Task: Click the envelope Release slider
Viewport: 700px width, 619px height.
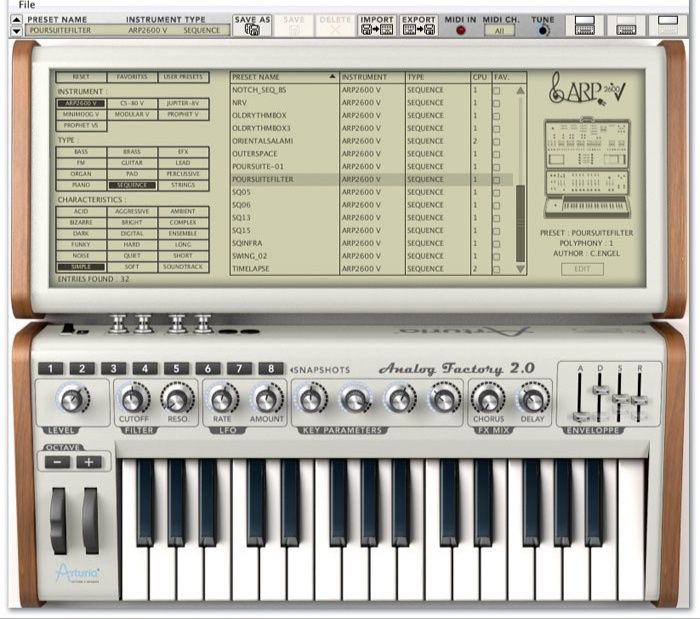Action: tap(639, 399)
